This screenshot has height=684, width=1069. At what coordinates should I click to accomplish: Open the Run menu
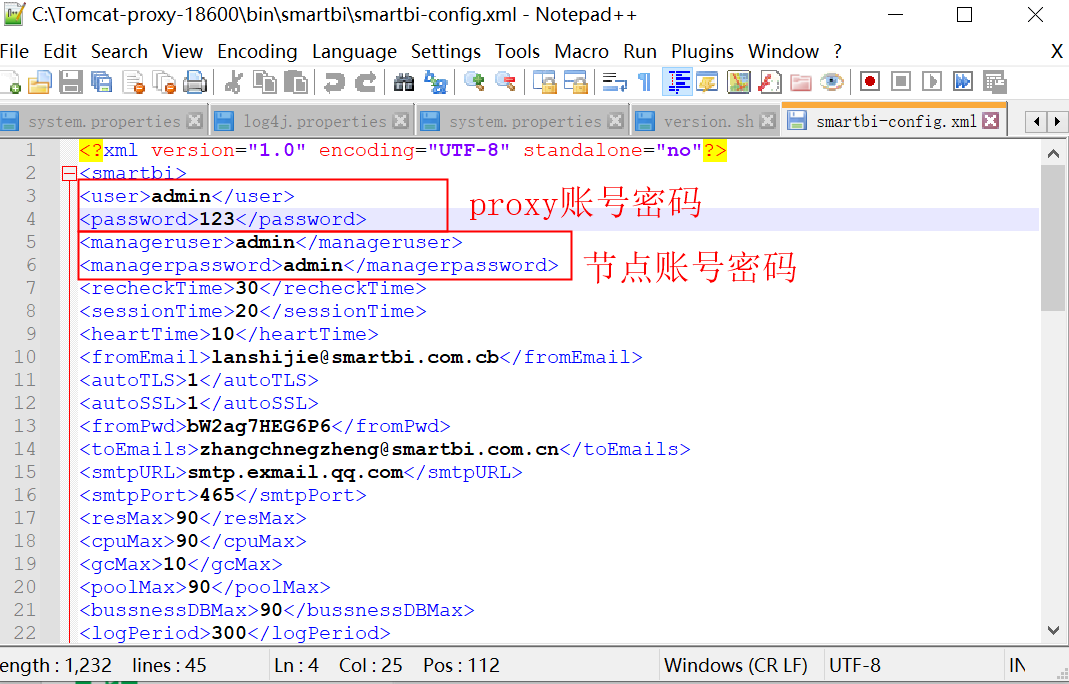(x=639, y=52)
